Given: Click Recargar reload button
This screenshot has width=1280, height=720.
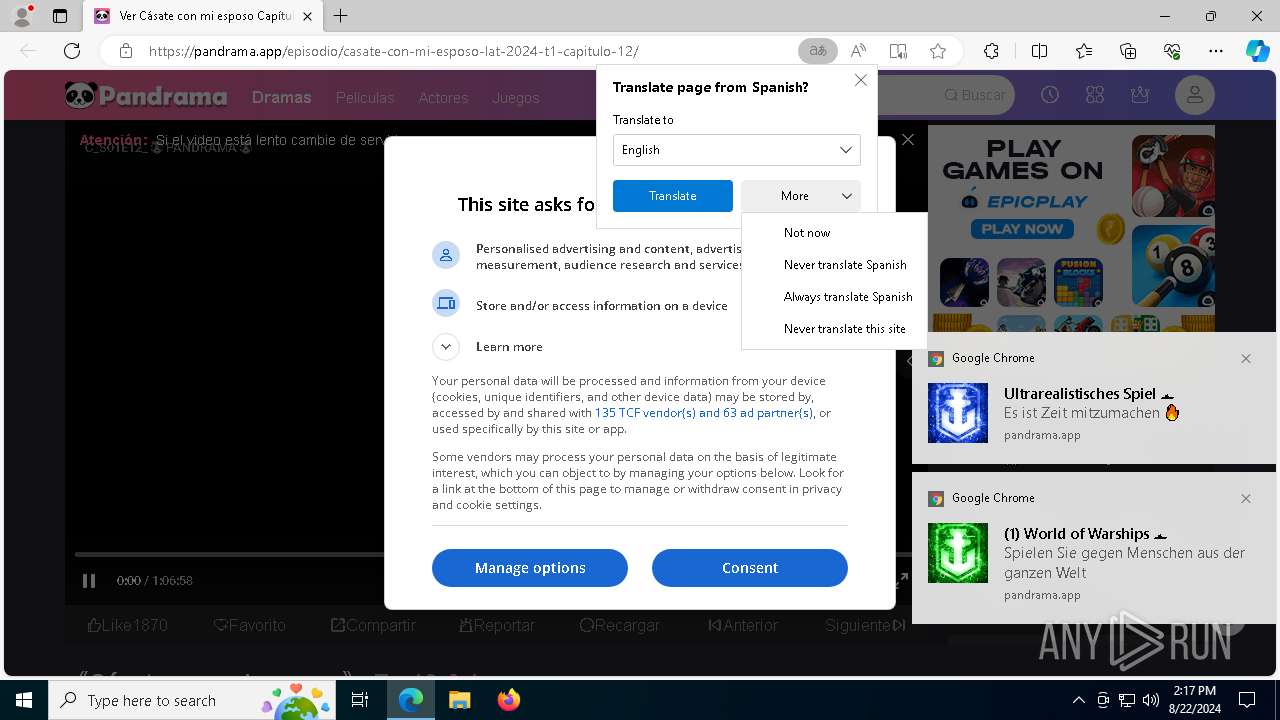Looking at the screenshot, I should pos(620,625).
